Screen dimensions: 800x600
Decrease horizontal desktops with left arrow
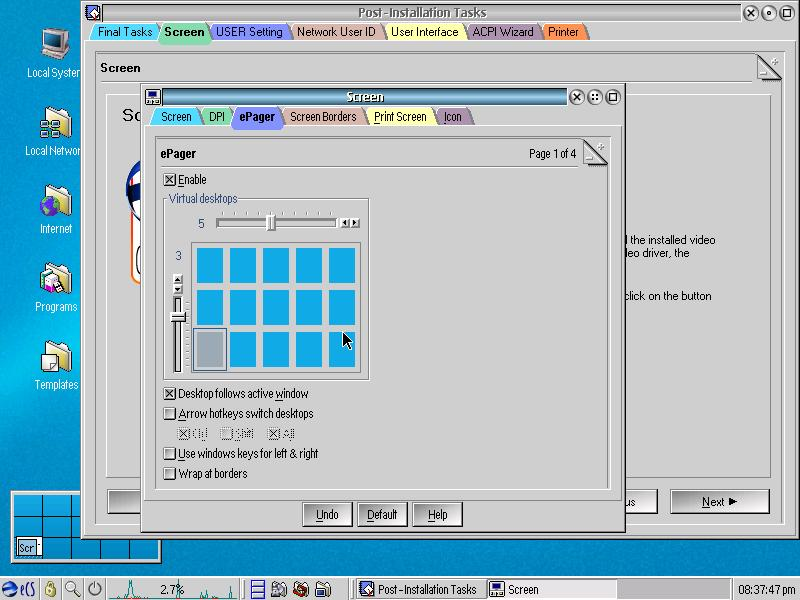tap(345, 223)
